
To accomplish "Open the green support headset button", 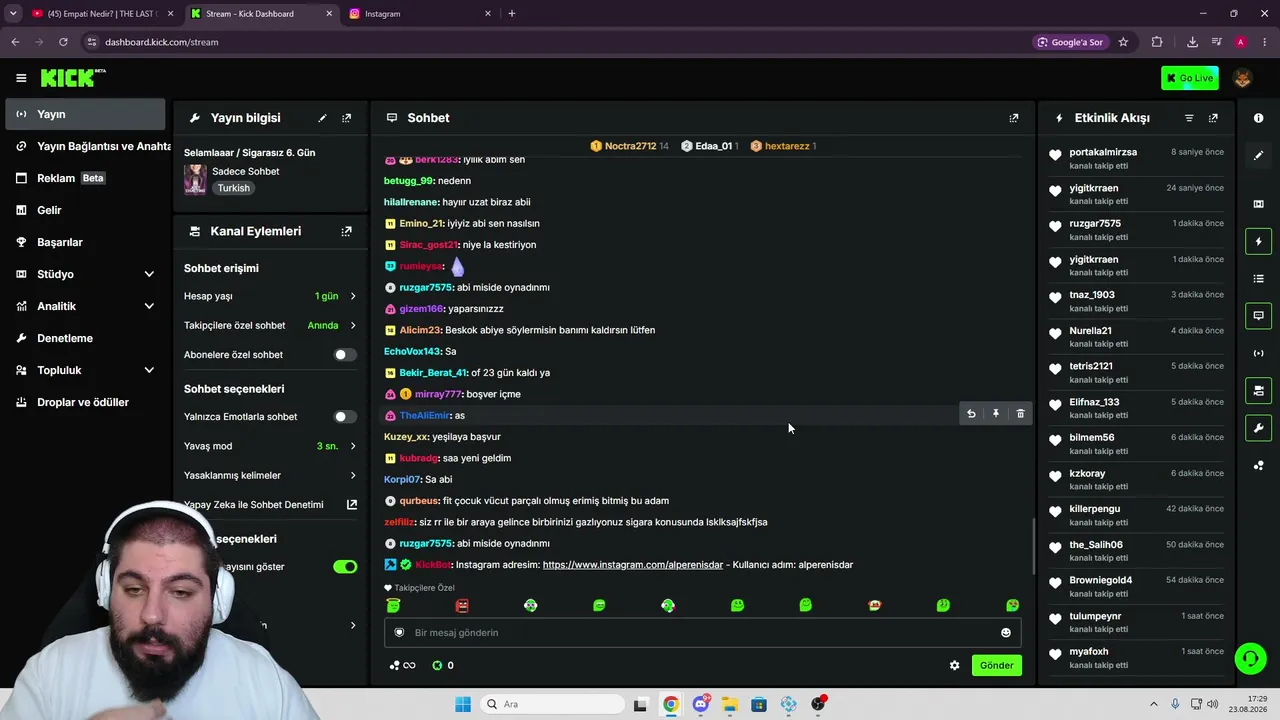I will click(x=1250, y=658).
